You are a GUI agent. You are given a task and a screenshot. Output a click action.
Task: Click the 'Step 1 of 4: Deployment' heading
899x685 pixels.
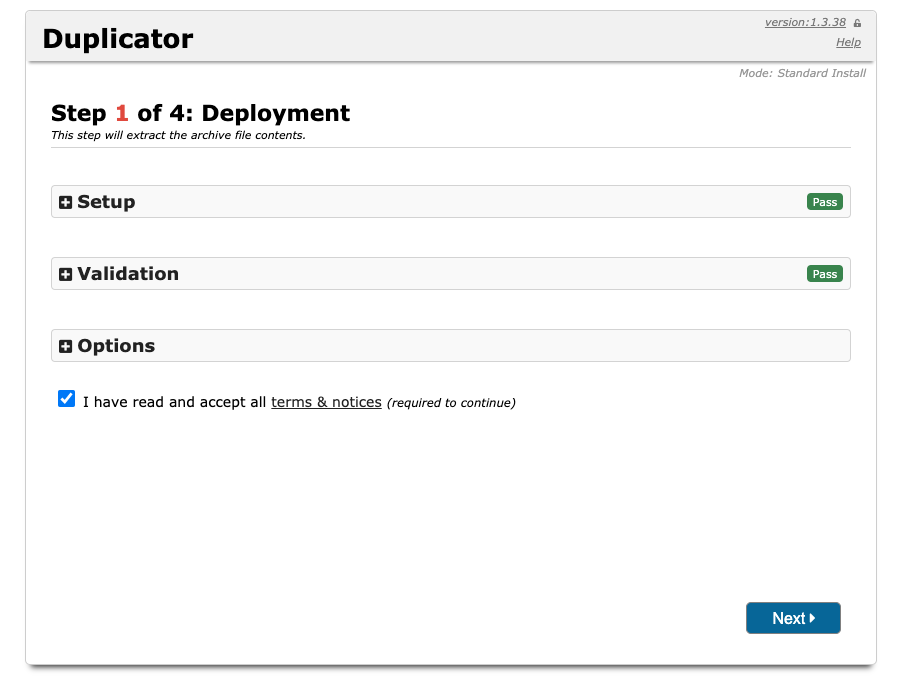tap(200, 113)
